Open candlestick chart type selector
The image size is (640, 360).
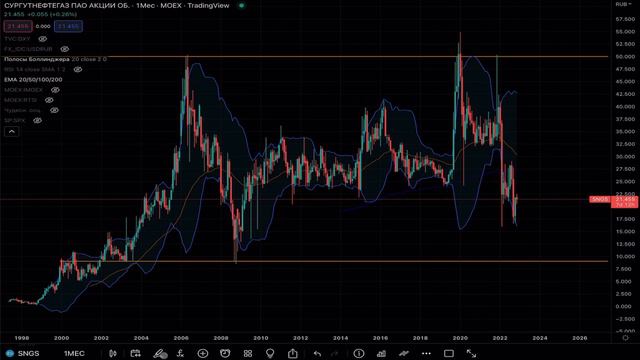click(x=113, y=353)
